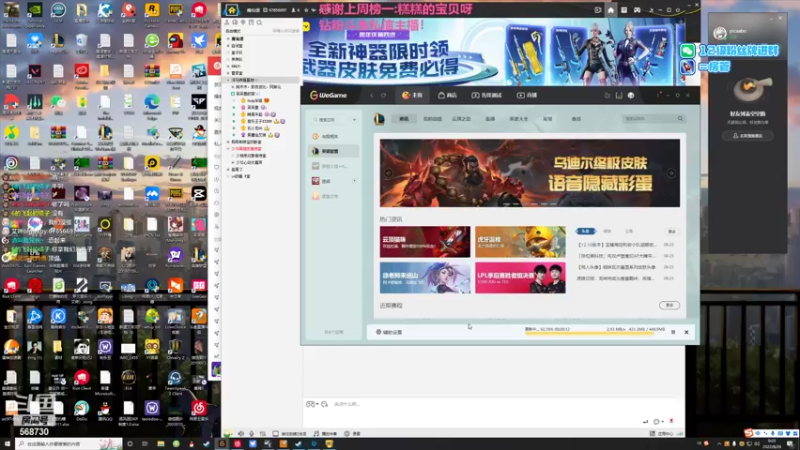Click the picaabc profile avatar
800x450 pixels.
[x=720, y=33]
